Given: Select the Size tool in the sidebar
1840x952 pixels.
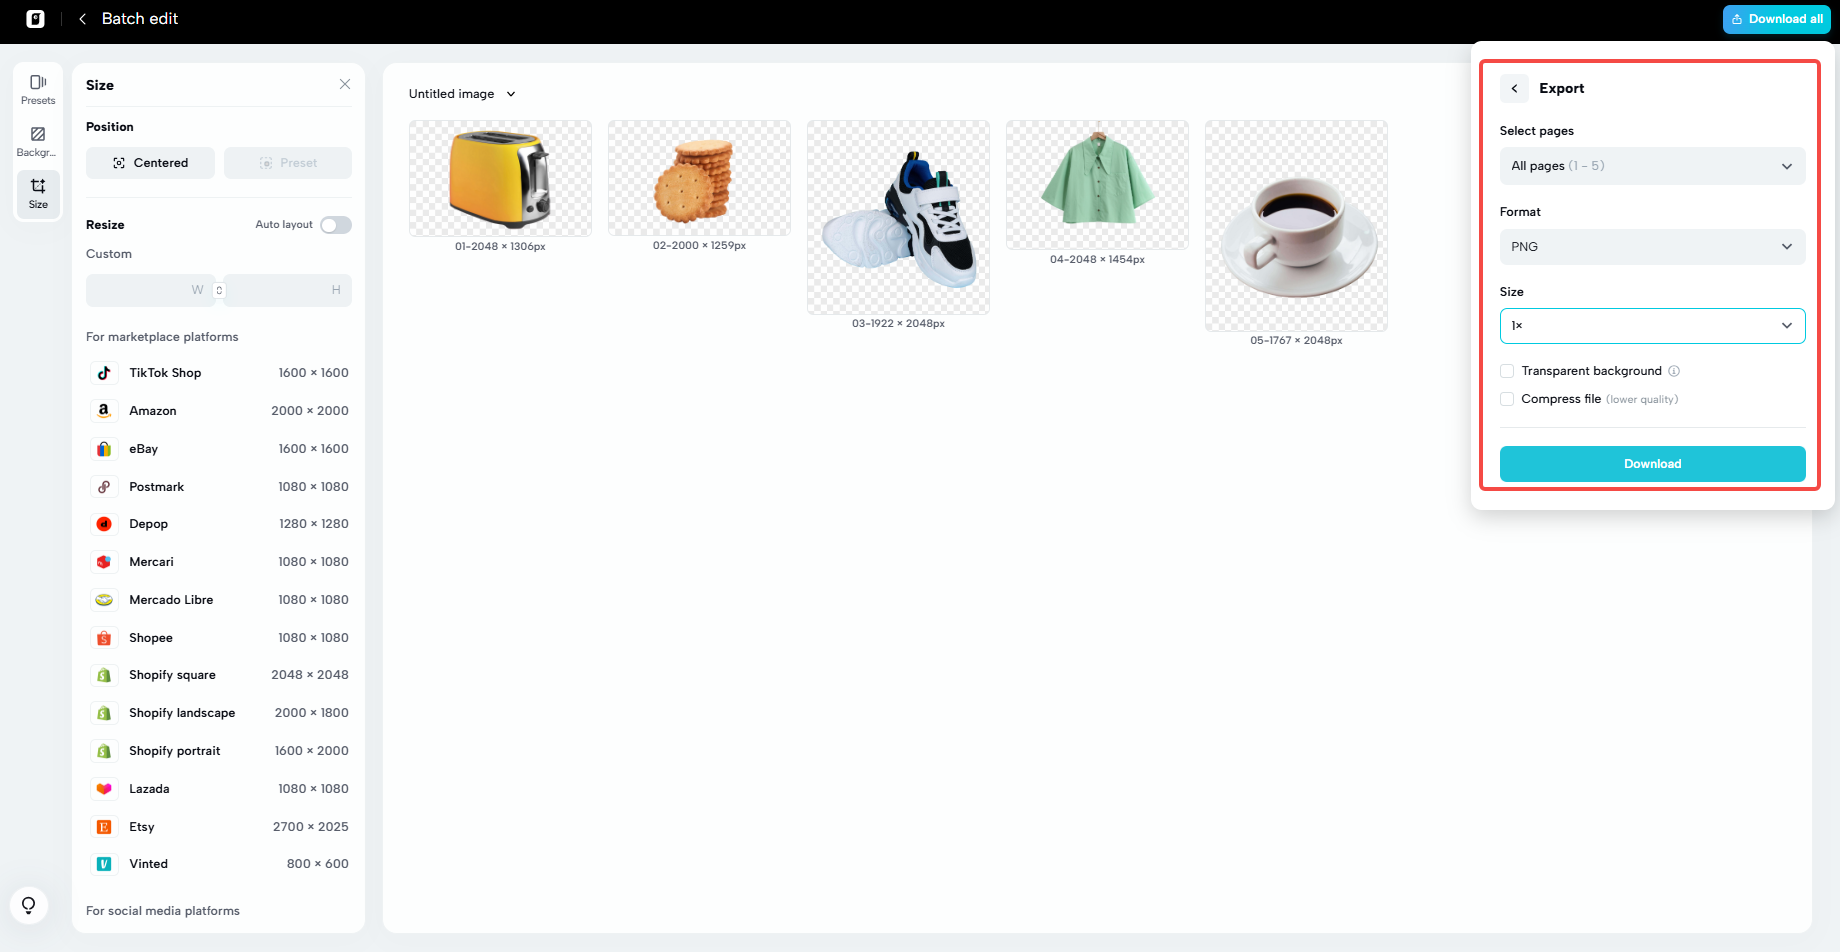Looking at the screenshot, I should click(x=37, y=193).
